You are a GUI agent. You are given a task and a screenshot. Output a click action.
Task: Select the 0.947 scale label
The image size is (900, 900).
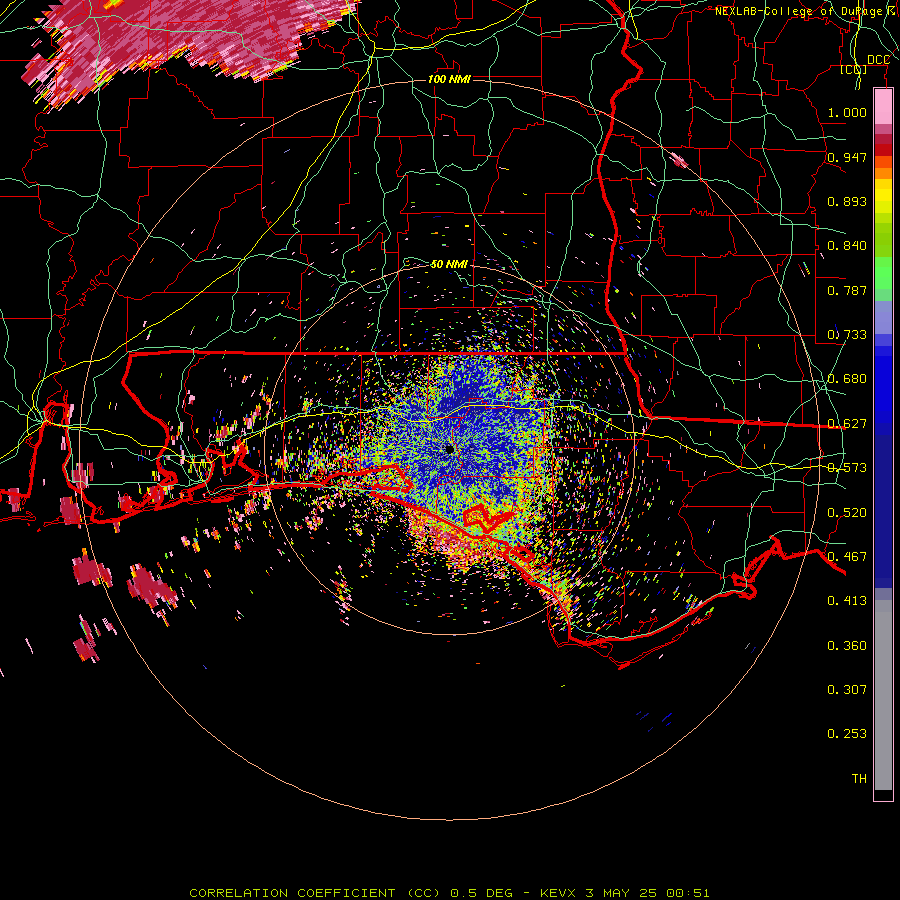pyautogui.click(x=847, y=157)
